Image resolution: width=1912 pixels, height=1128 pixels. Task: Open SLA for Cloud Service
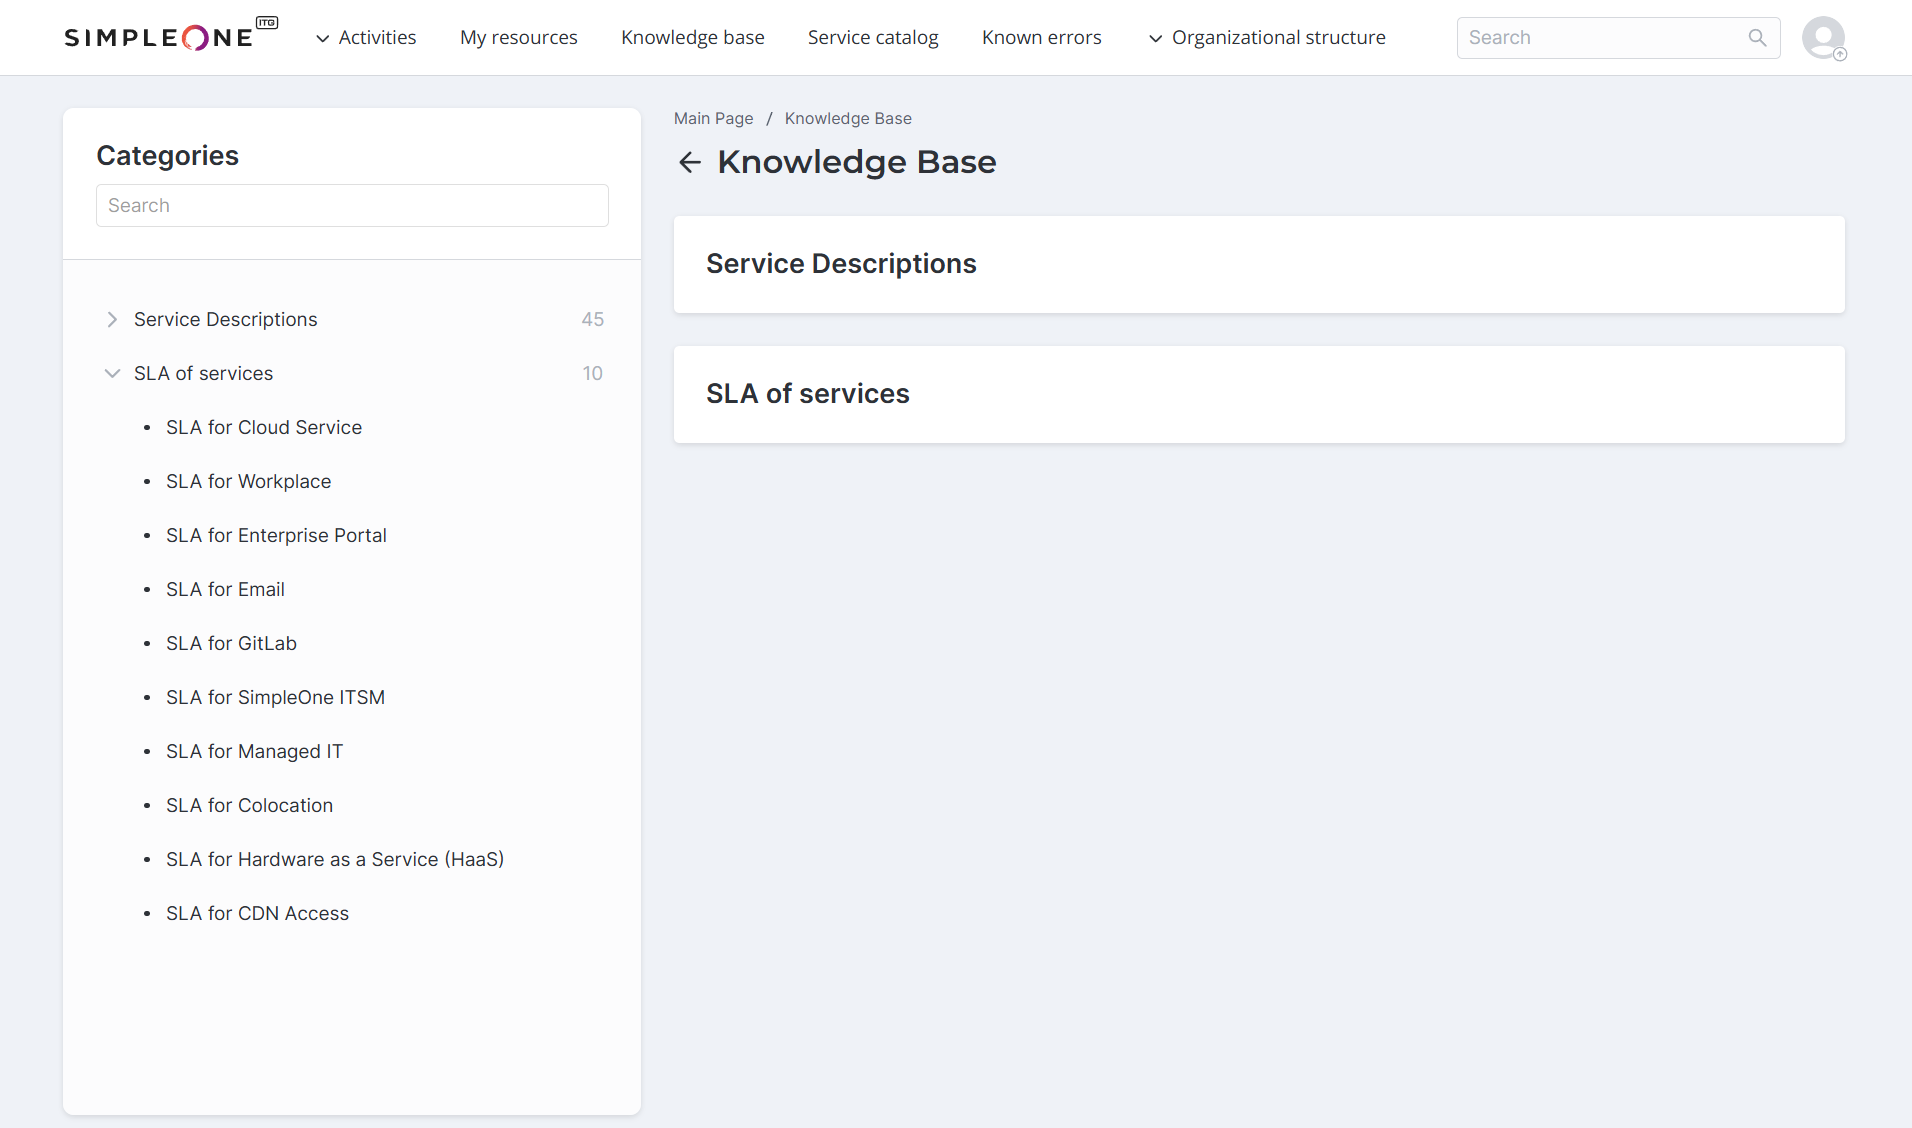click(x=264, y=427)
